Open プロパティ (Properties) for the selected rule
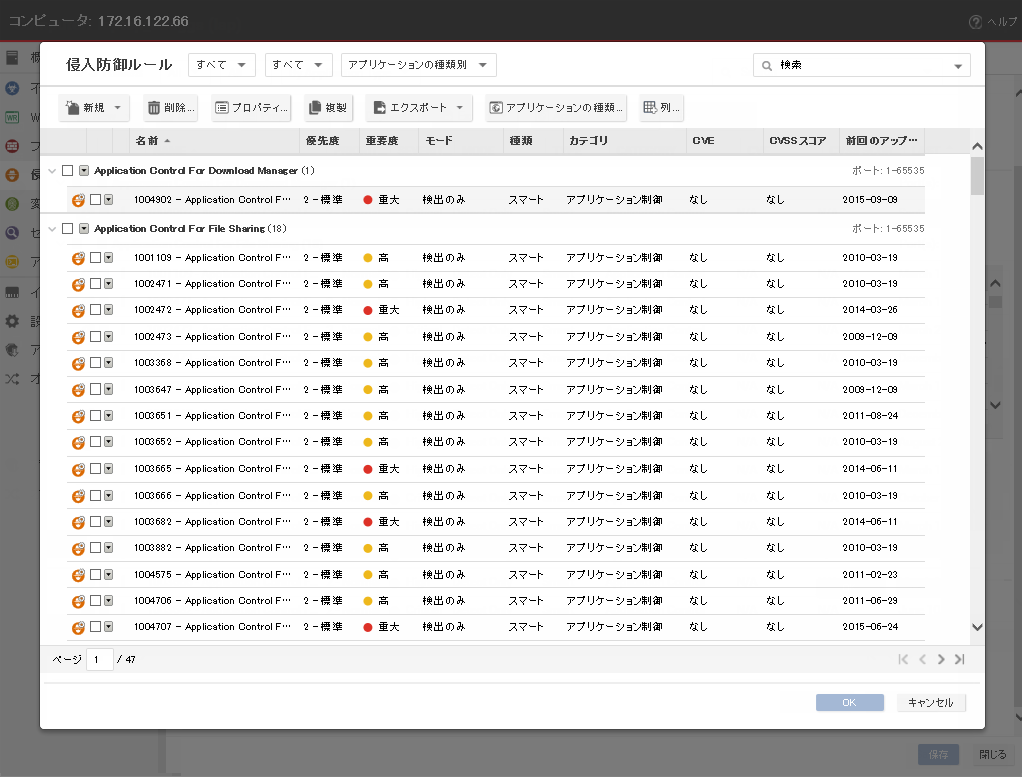 tap(251, 108)
